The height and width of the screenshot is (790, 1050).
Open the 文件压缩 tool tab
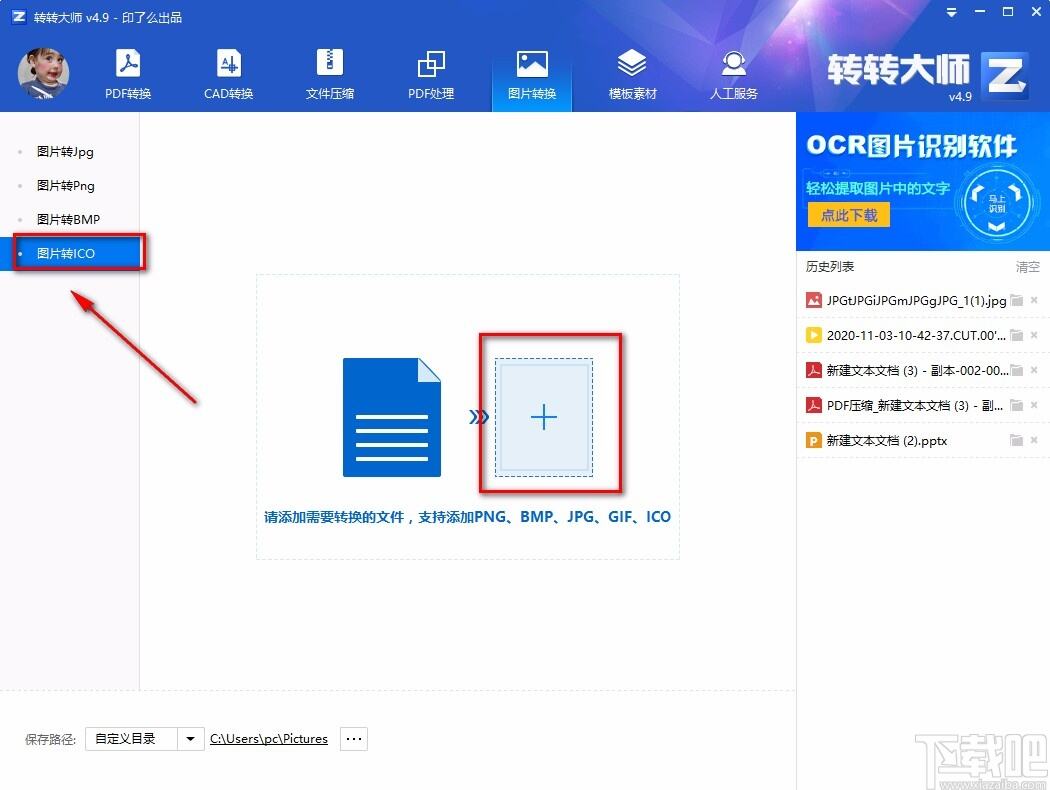point(329,74)
